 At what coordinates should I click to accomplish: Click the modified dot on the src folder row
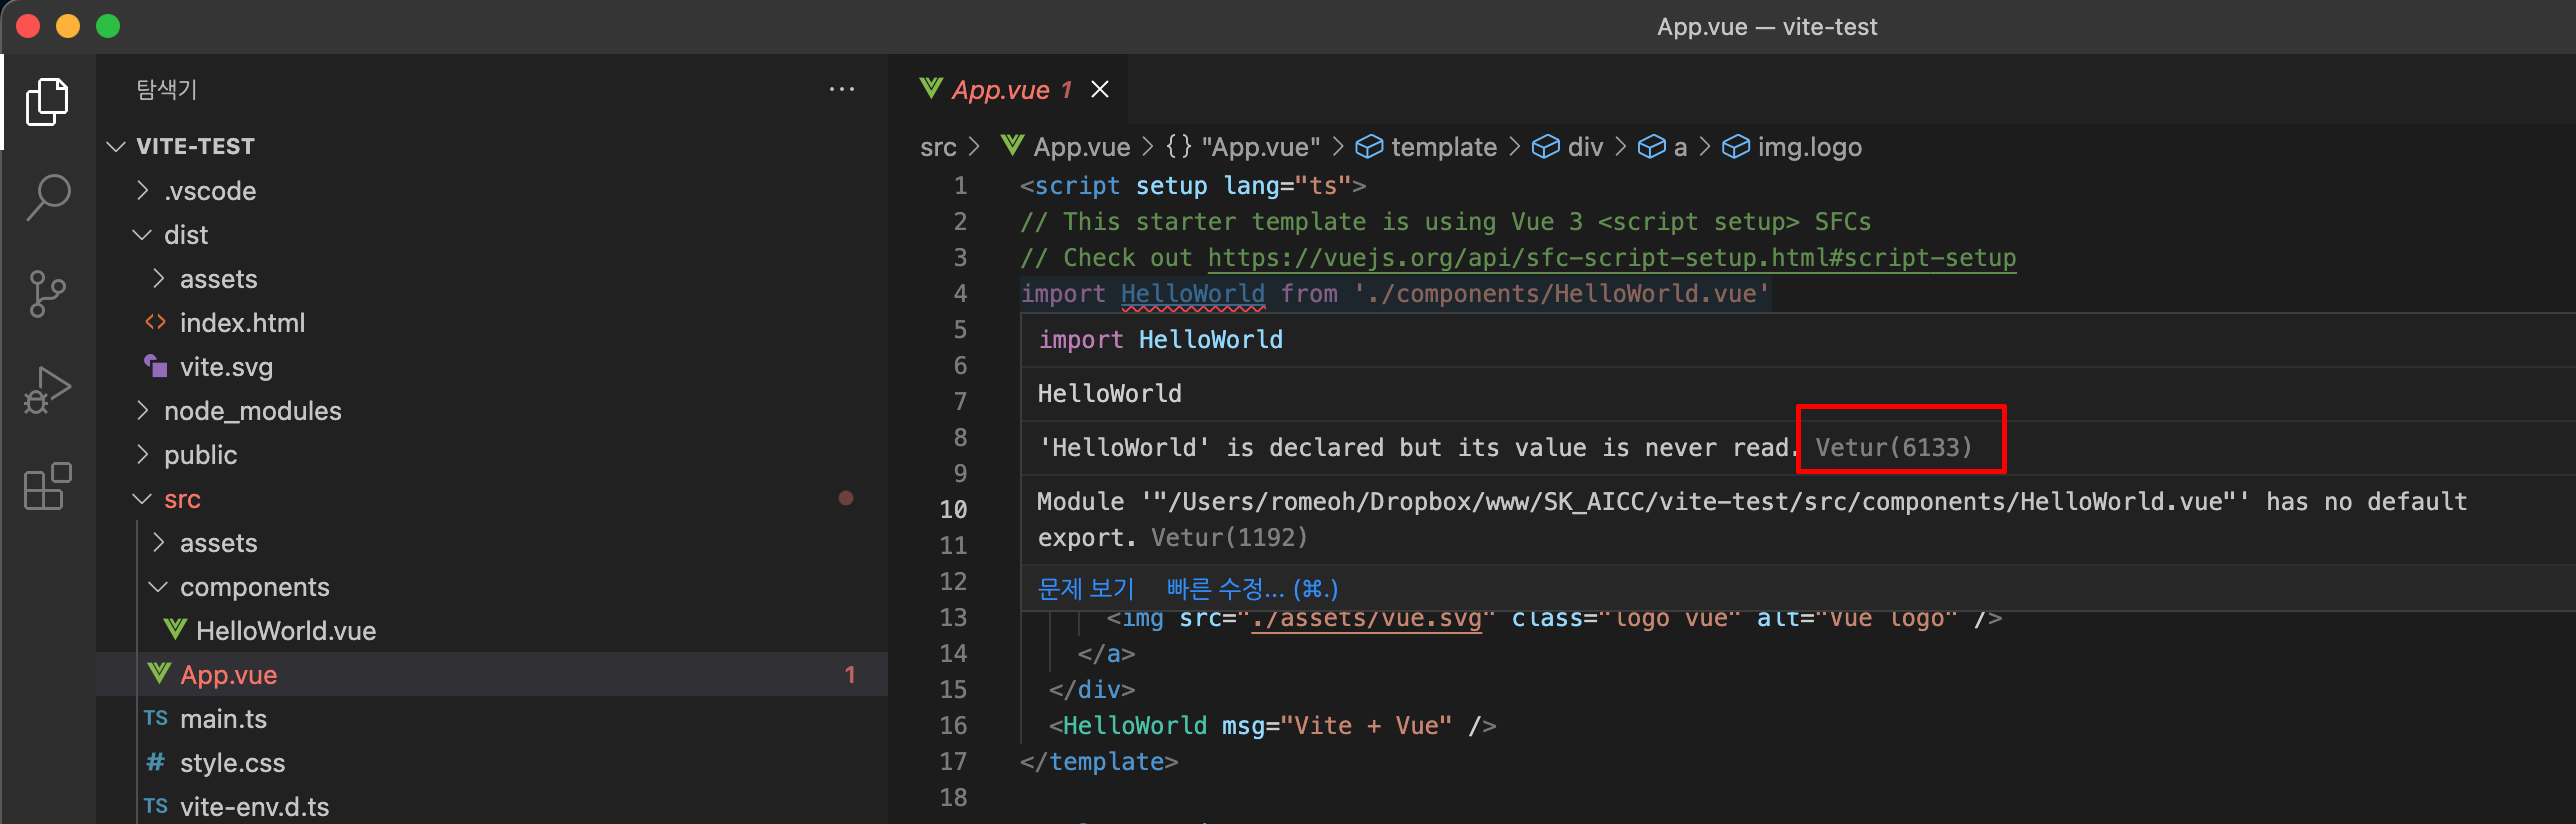click(846, 498)
